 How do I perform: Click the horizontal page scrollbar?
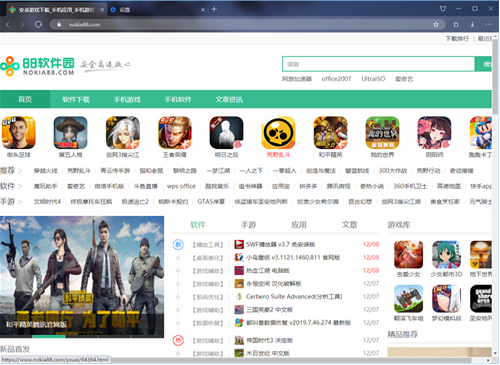point(235,360)
